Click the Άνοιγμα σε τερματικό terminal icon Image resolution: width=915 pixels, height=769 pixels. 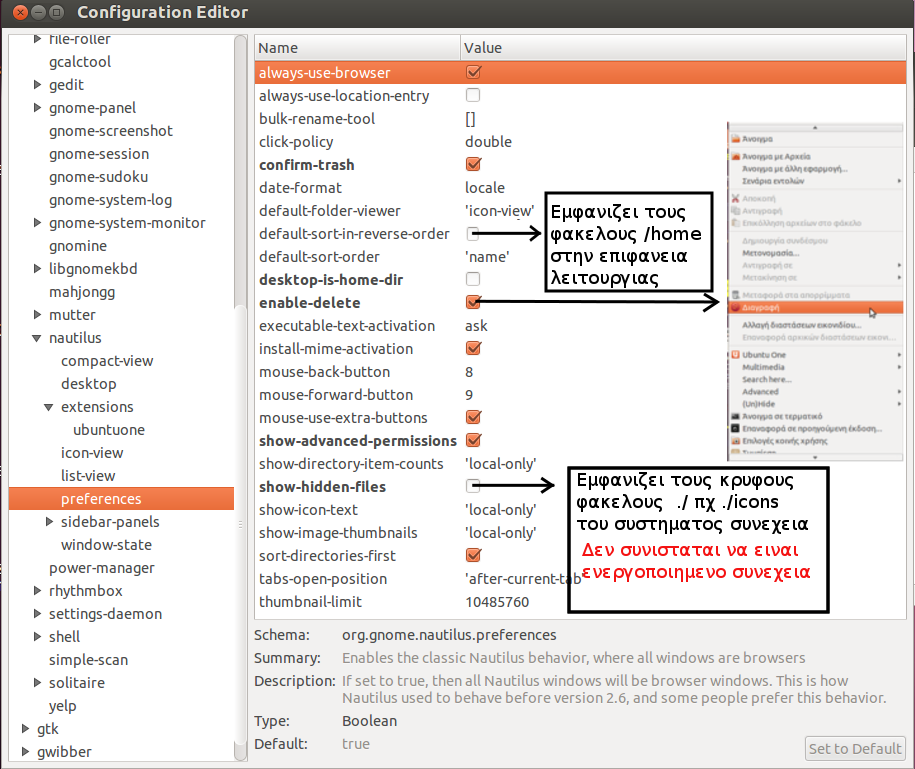pos(735,415)
